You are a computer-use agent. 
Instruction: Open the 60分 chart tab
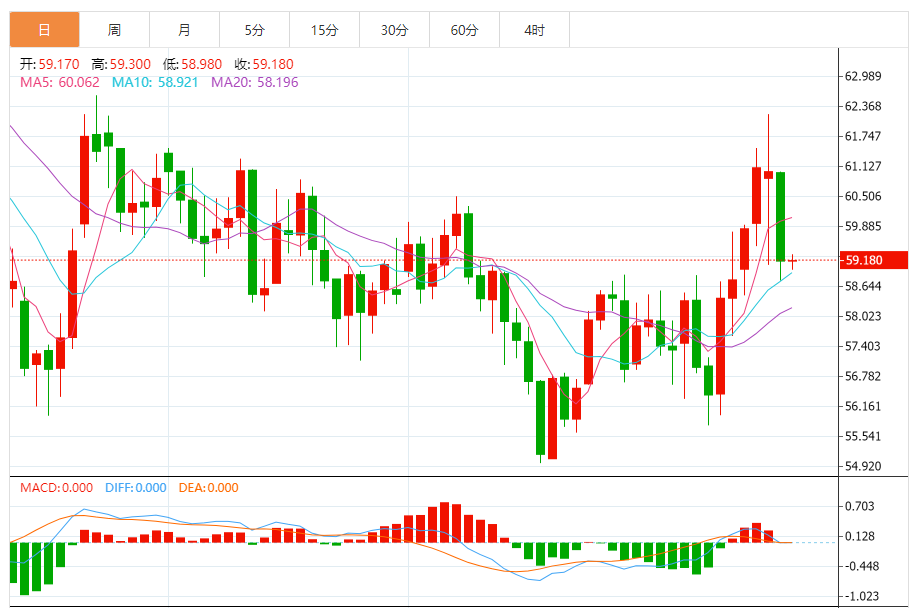464,30
